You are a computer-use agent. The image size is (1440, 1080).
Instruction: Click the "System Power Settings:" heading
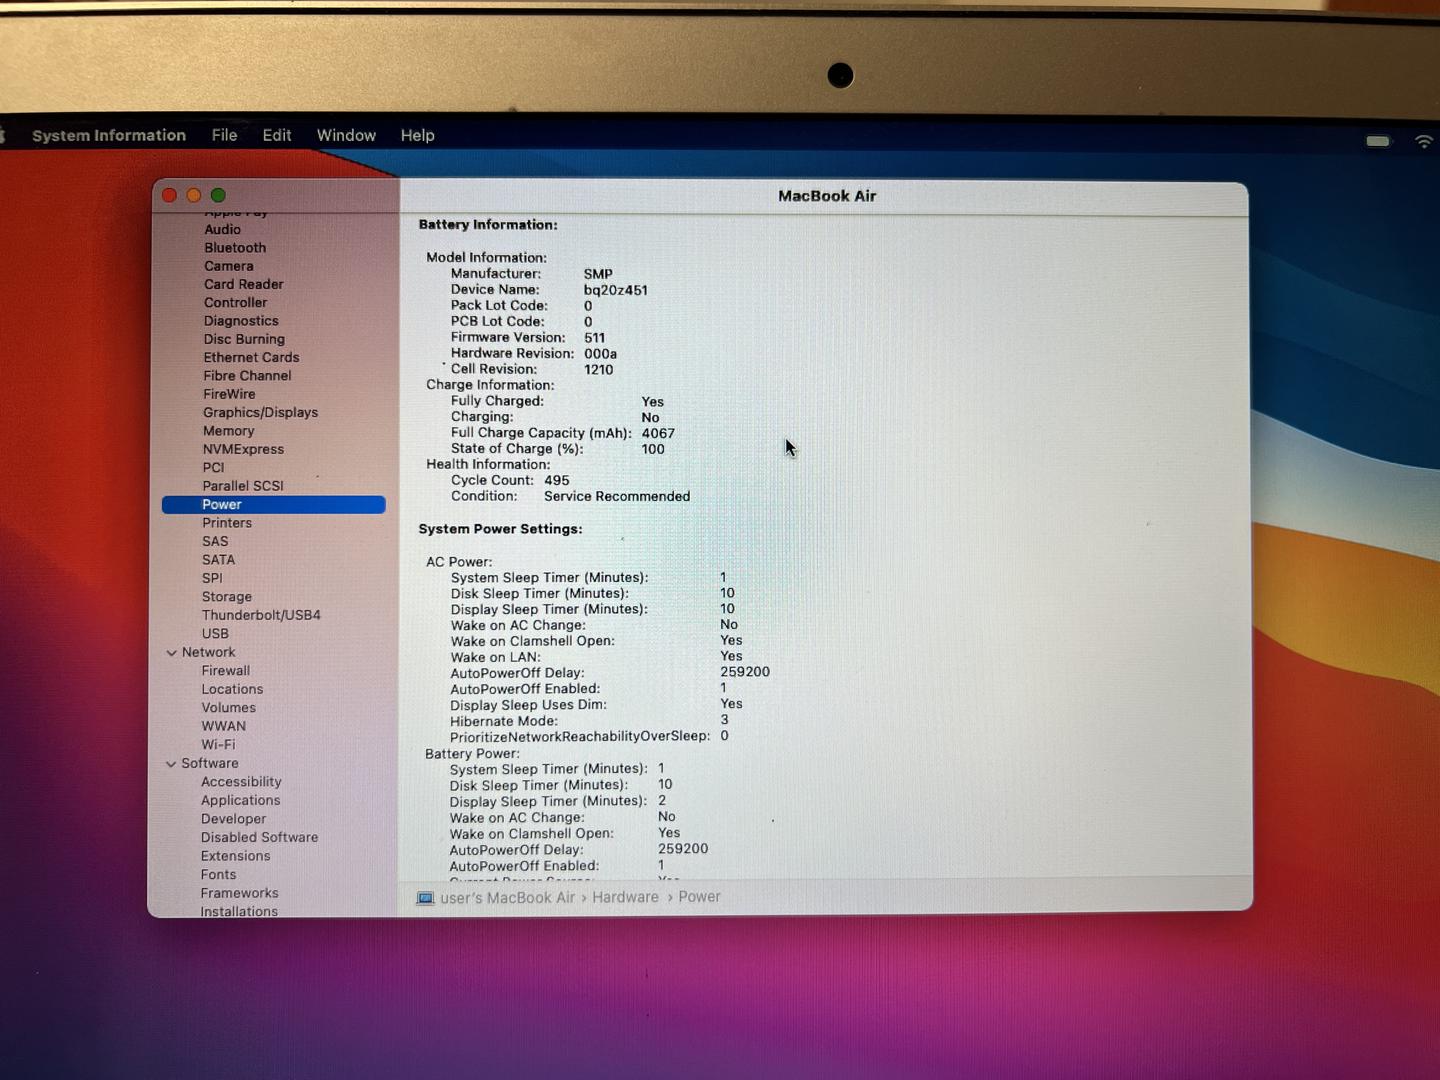coord(500,529)
